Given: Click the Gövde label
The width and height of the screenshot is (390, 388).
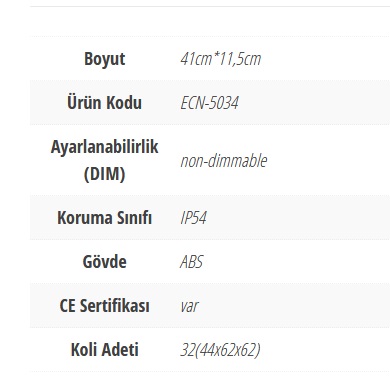Looking at the screenshot, I should click(x=104, y=262).
